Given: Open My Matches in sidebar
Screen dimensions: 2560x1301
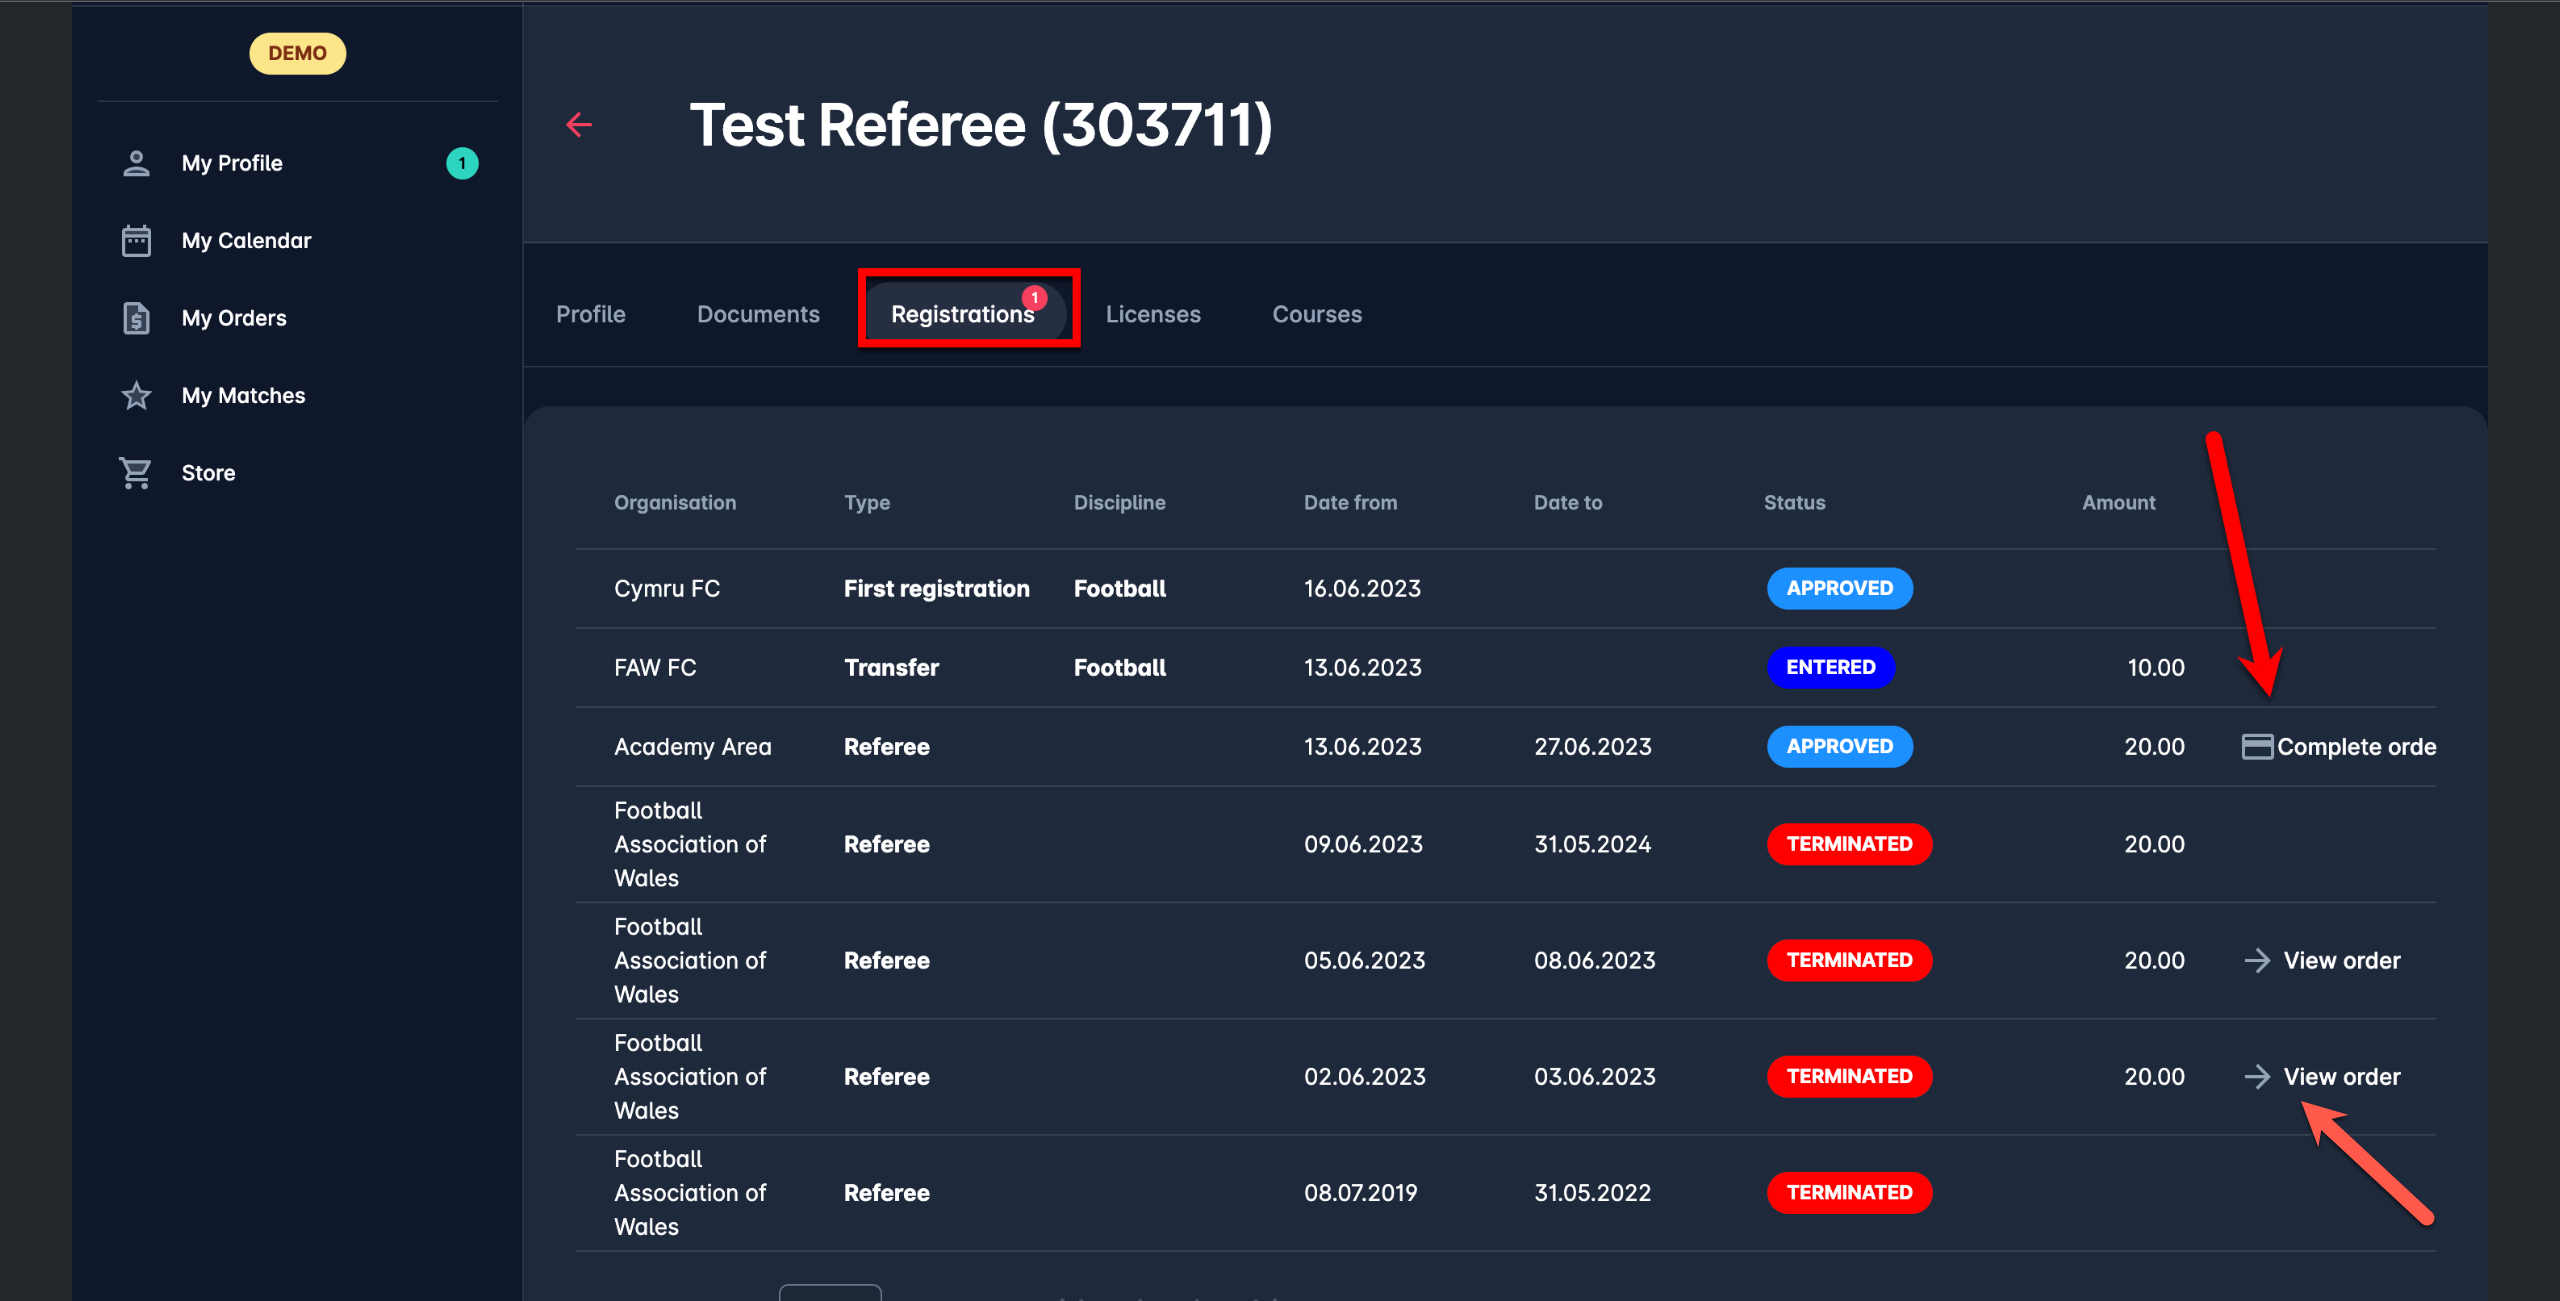Looking at the screenshot, I should [x=243, y=396].
